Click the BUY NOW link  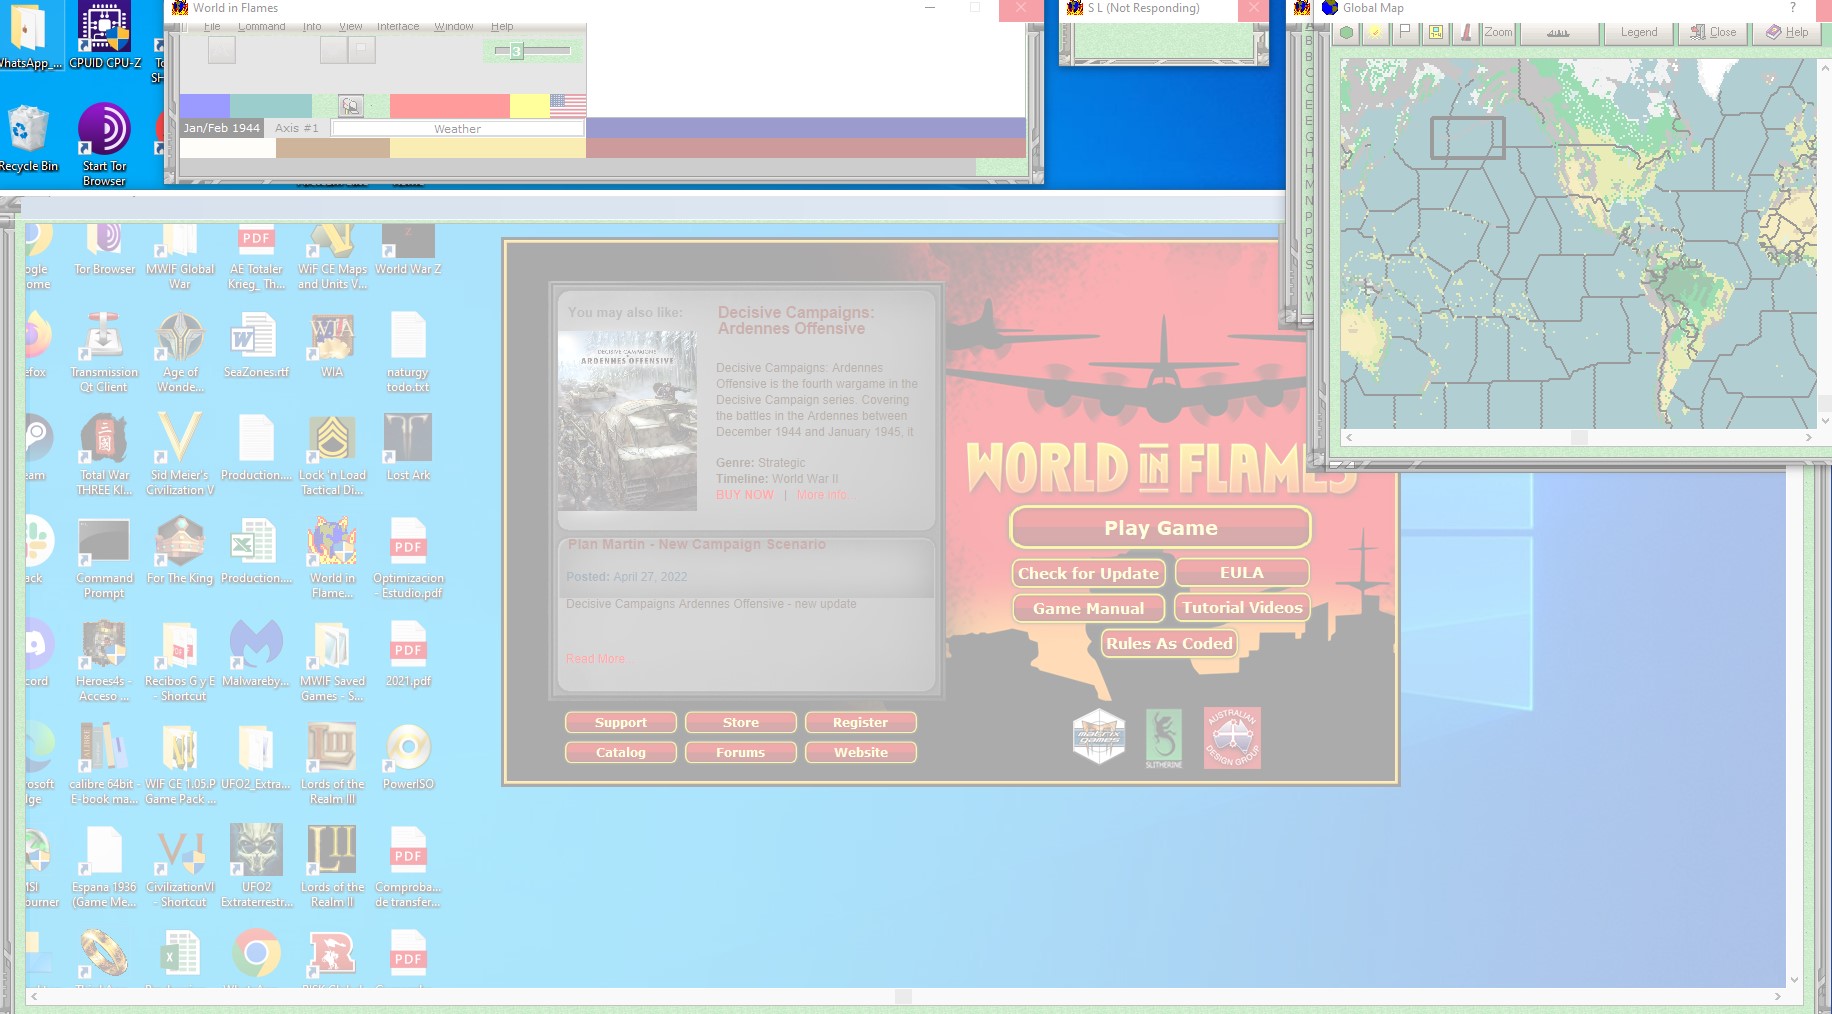(745, 495)
